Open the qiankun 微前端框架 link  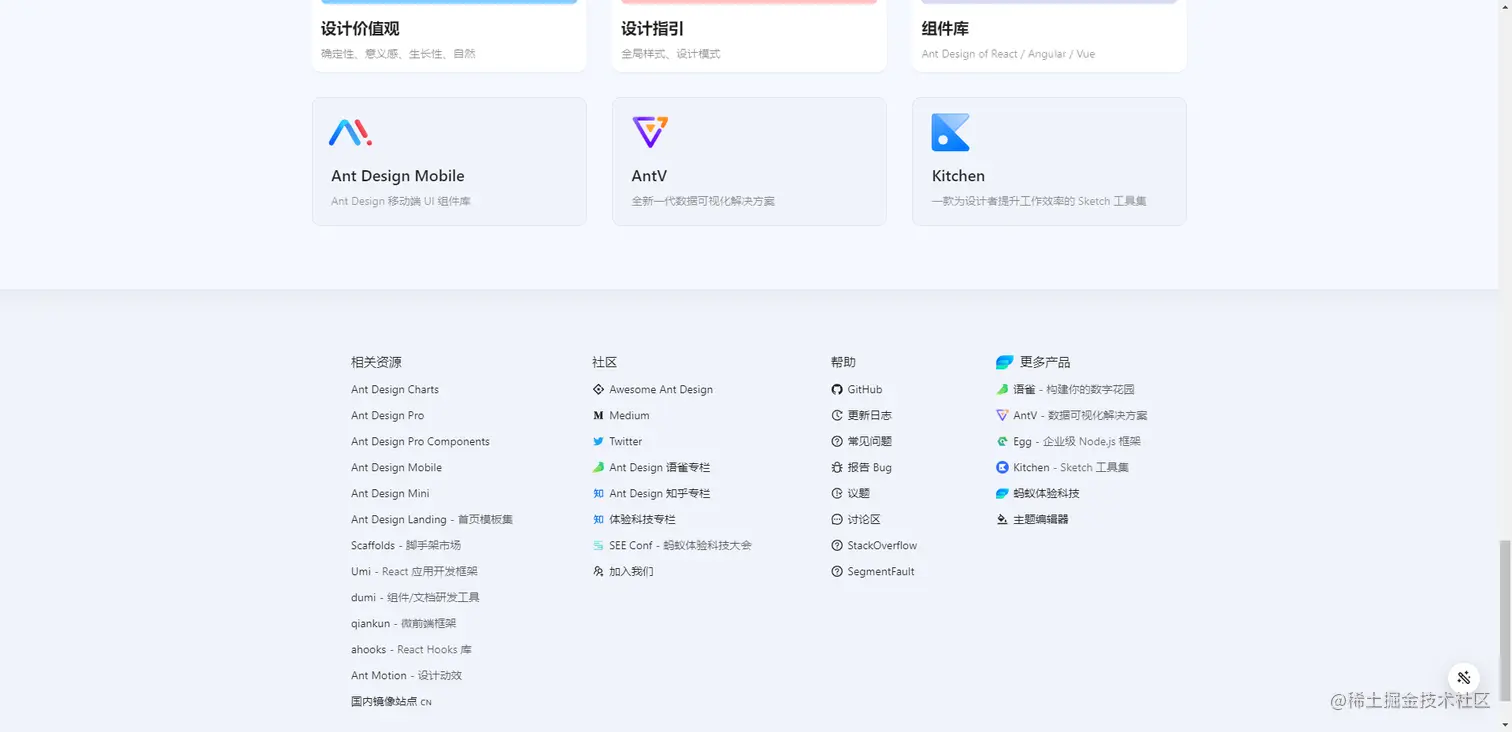tap(403, 623)
